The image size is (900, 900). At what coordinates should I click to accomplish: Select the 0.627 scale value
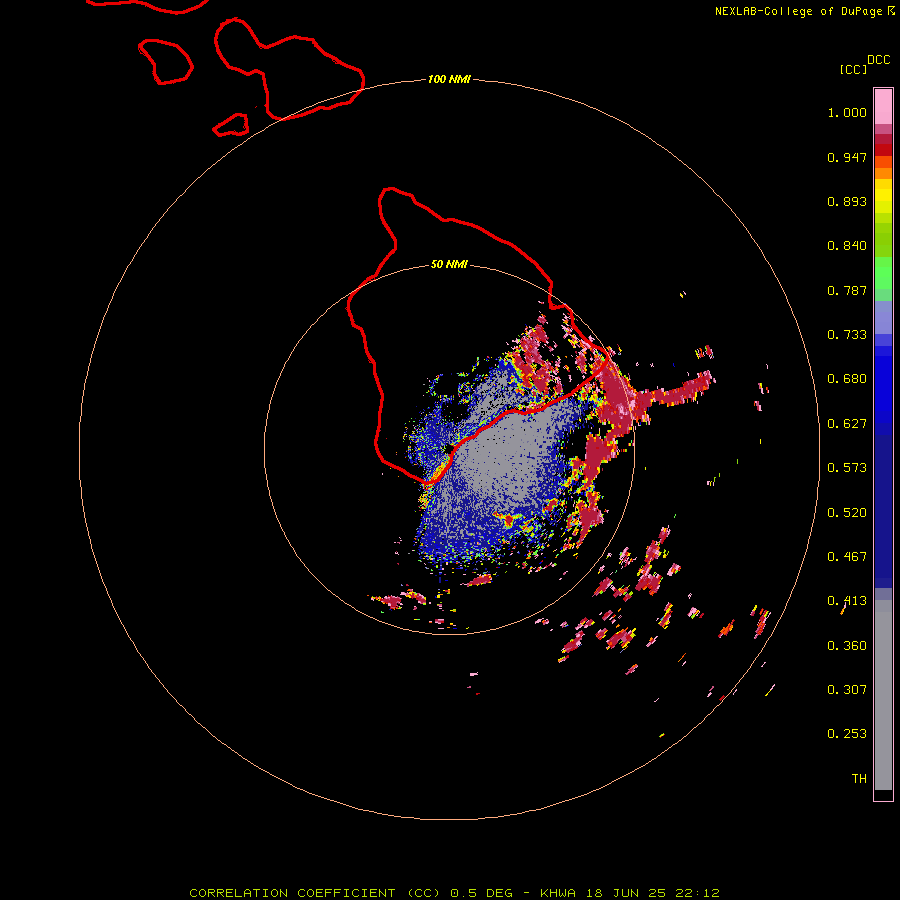[x=847, y=424]
